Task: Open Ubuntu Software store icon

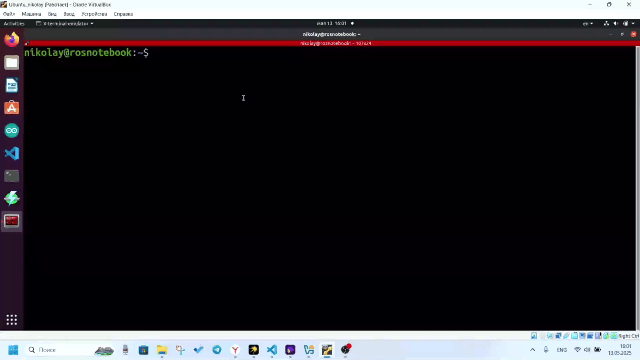Action: click(x=11, y=108)
